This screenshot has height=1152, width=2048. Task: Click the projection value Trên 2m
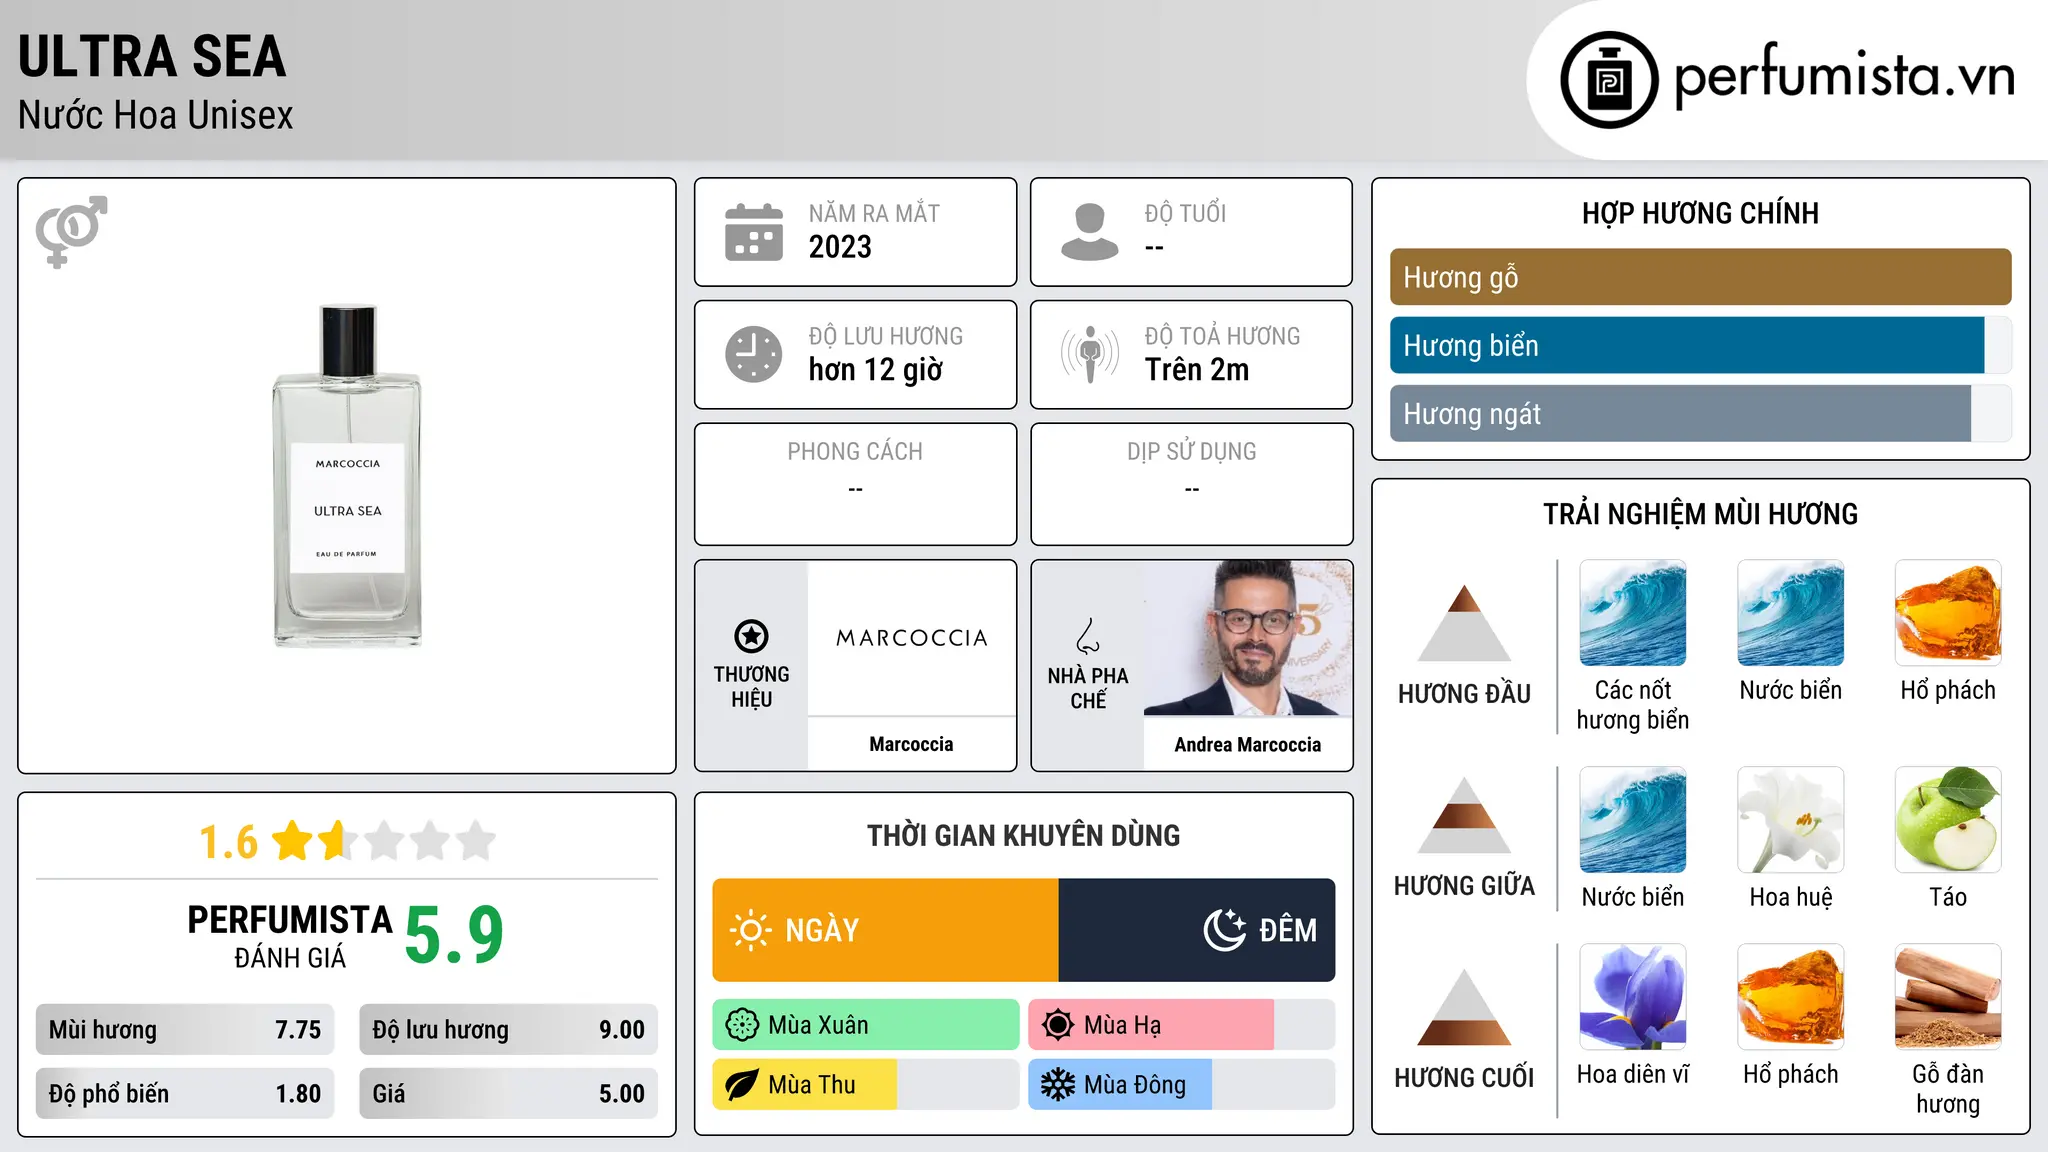coord(1197,370)
